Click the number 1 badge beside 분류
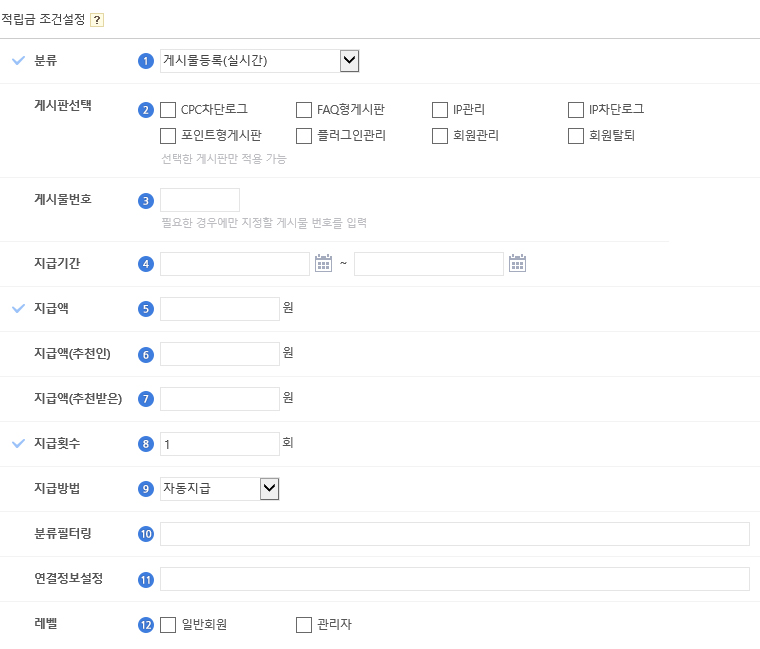The image size is (760, 649). [x=146, y=61]
